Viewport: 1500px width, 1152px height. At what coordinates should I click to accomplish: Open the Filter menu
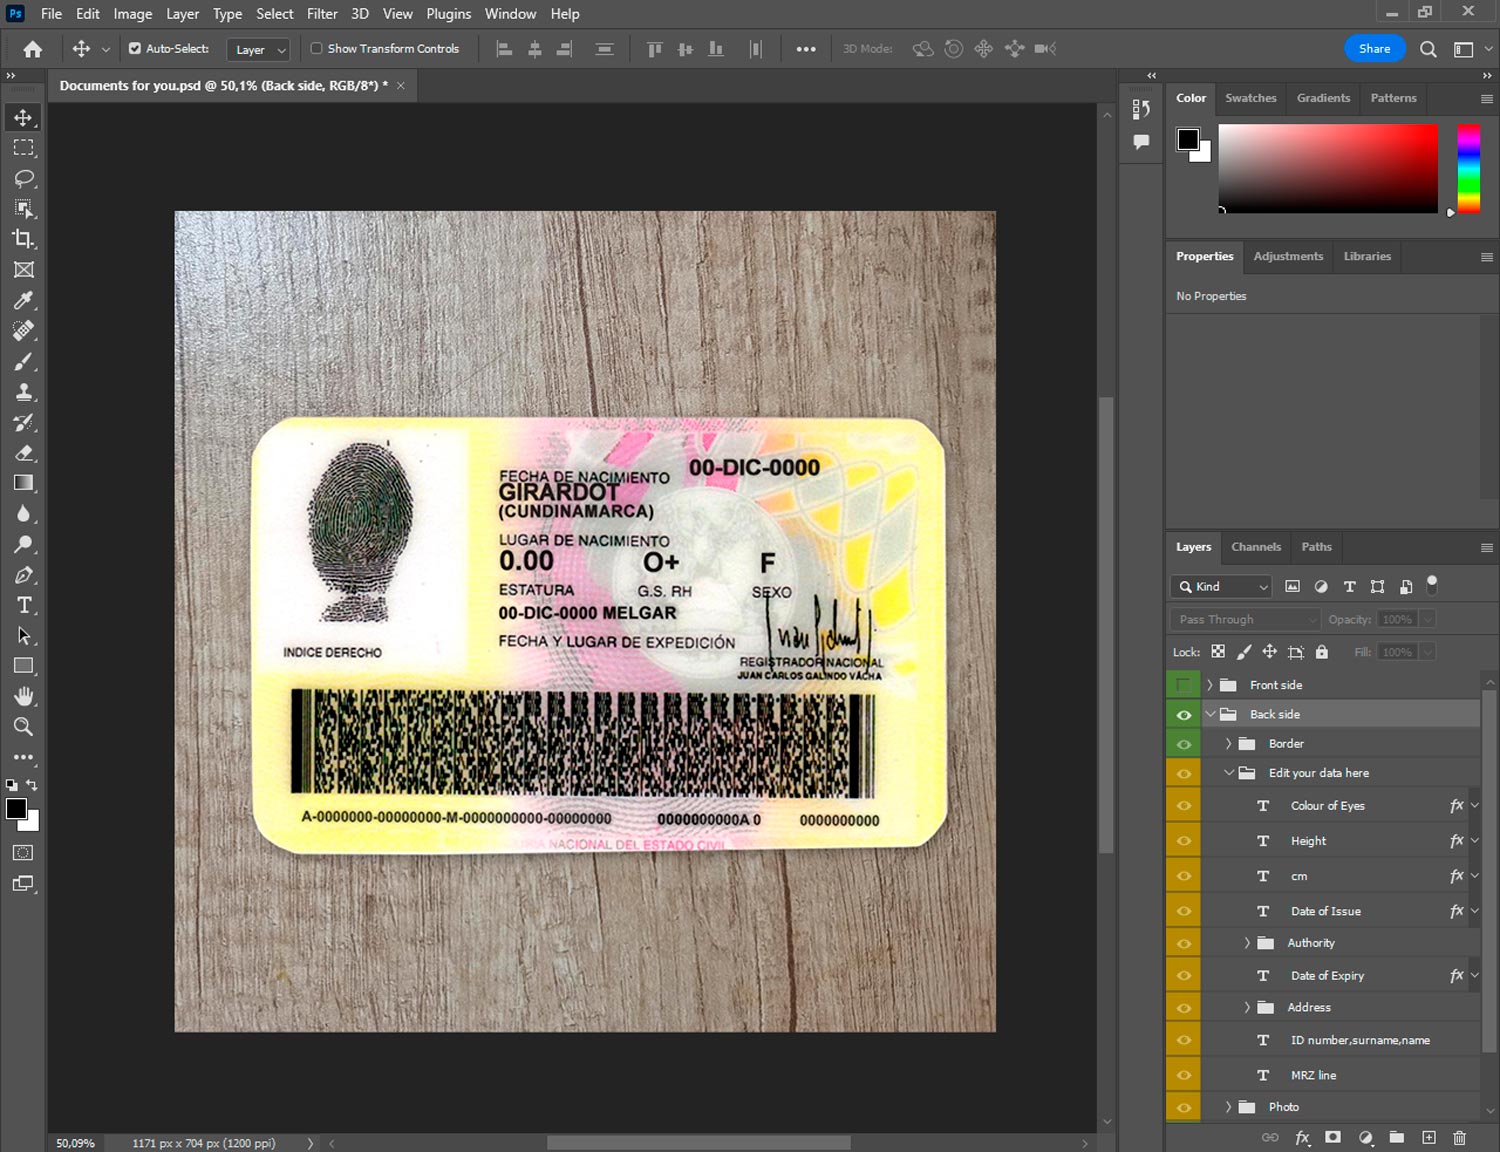321,14
